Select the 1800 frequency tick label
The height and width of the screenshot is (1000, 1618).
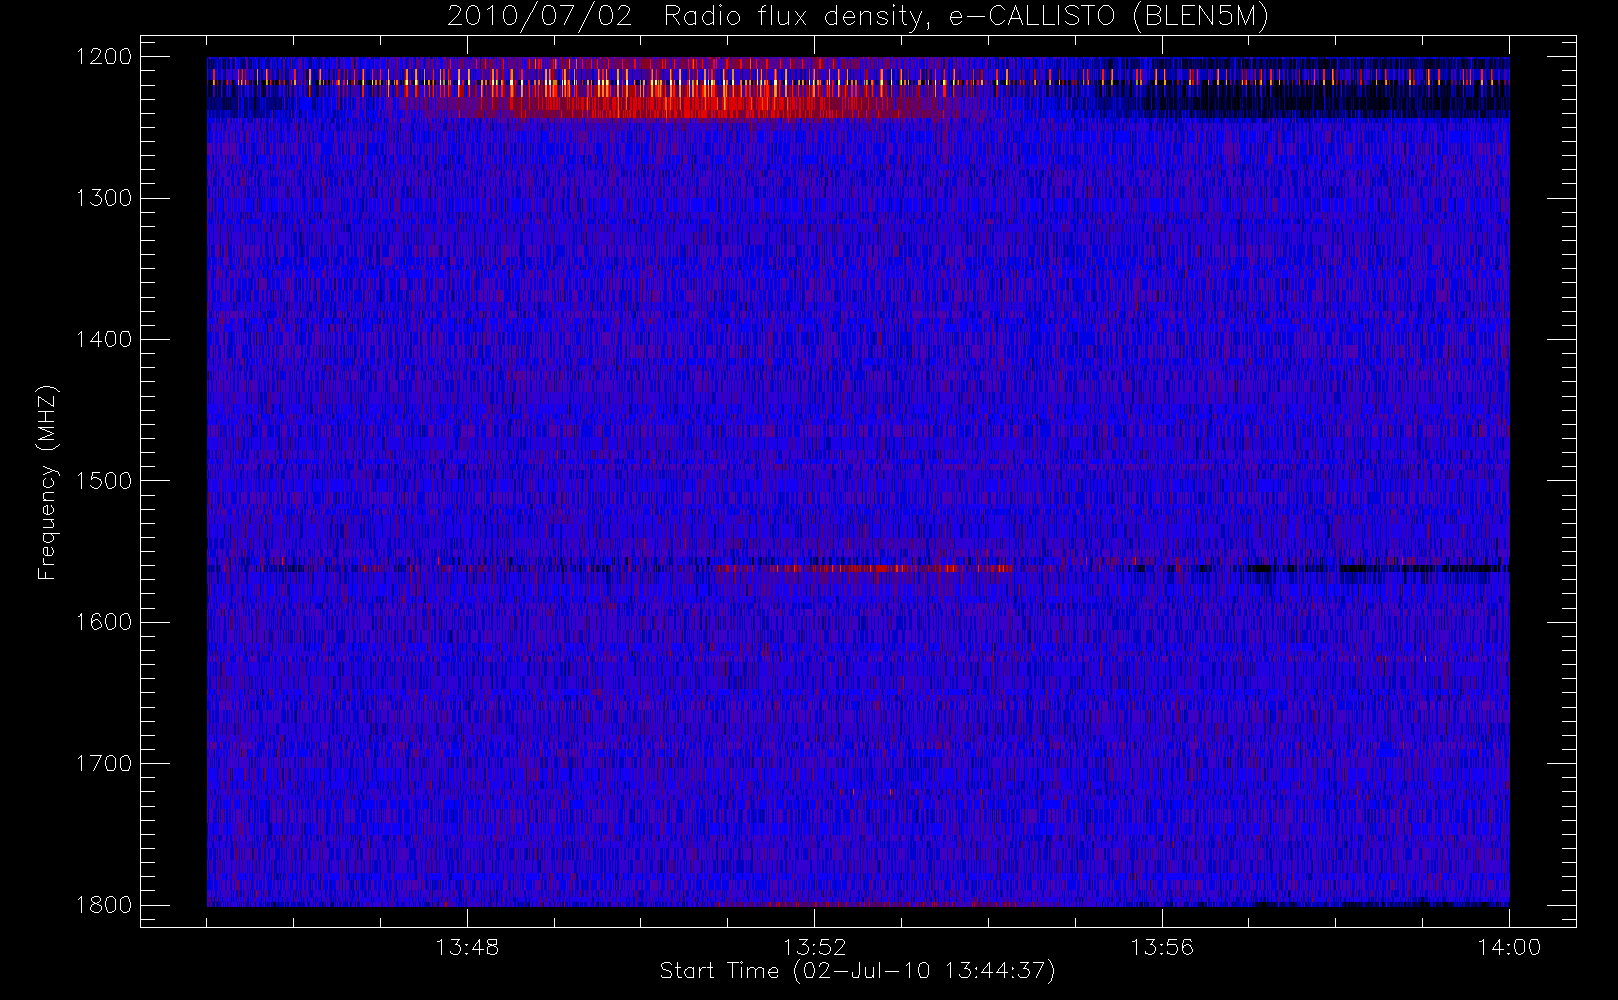(105, 905)
